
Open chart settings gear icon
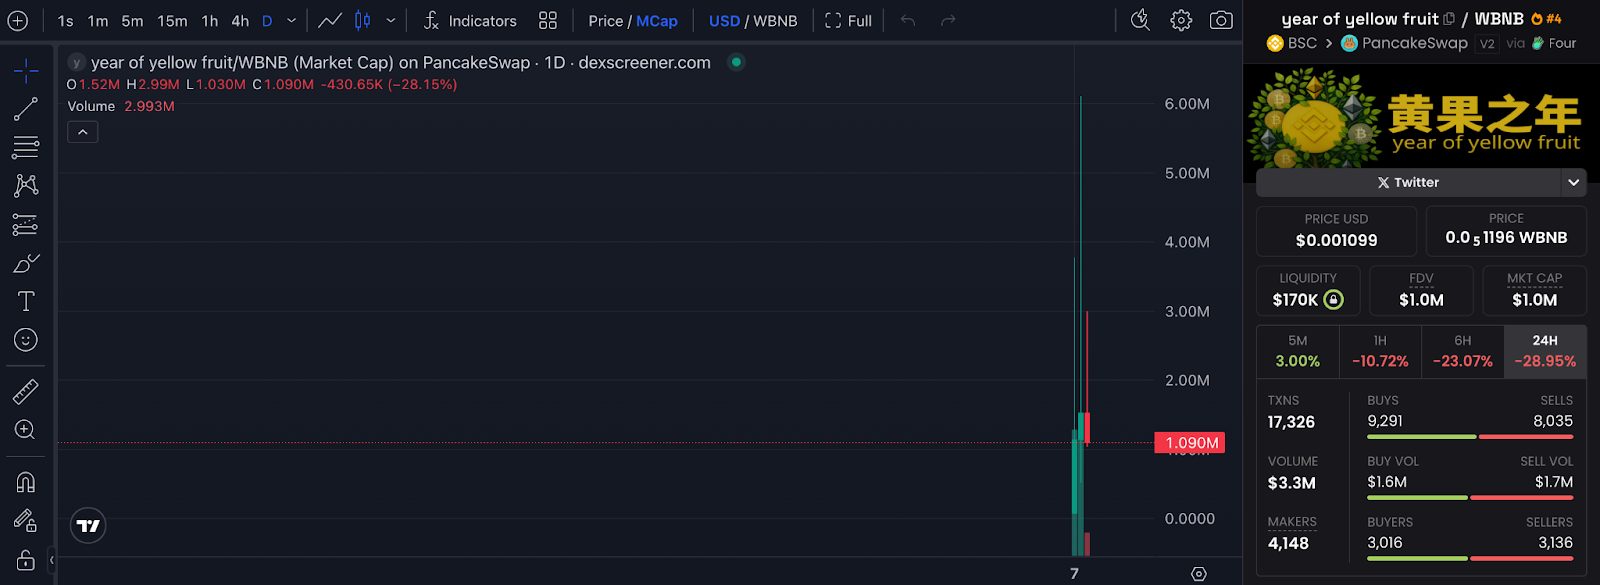point(1181,20)
